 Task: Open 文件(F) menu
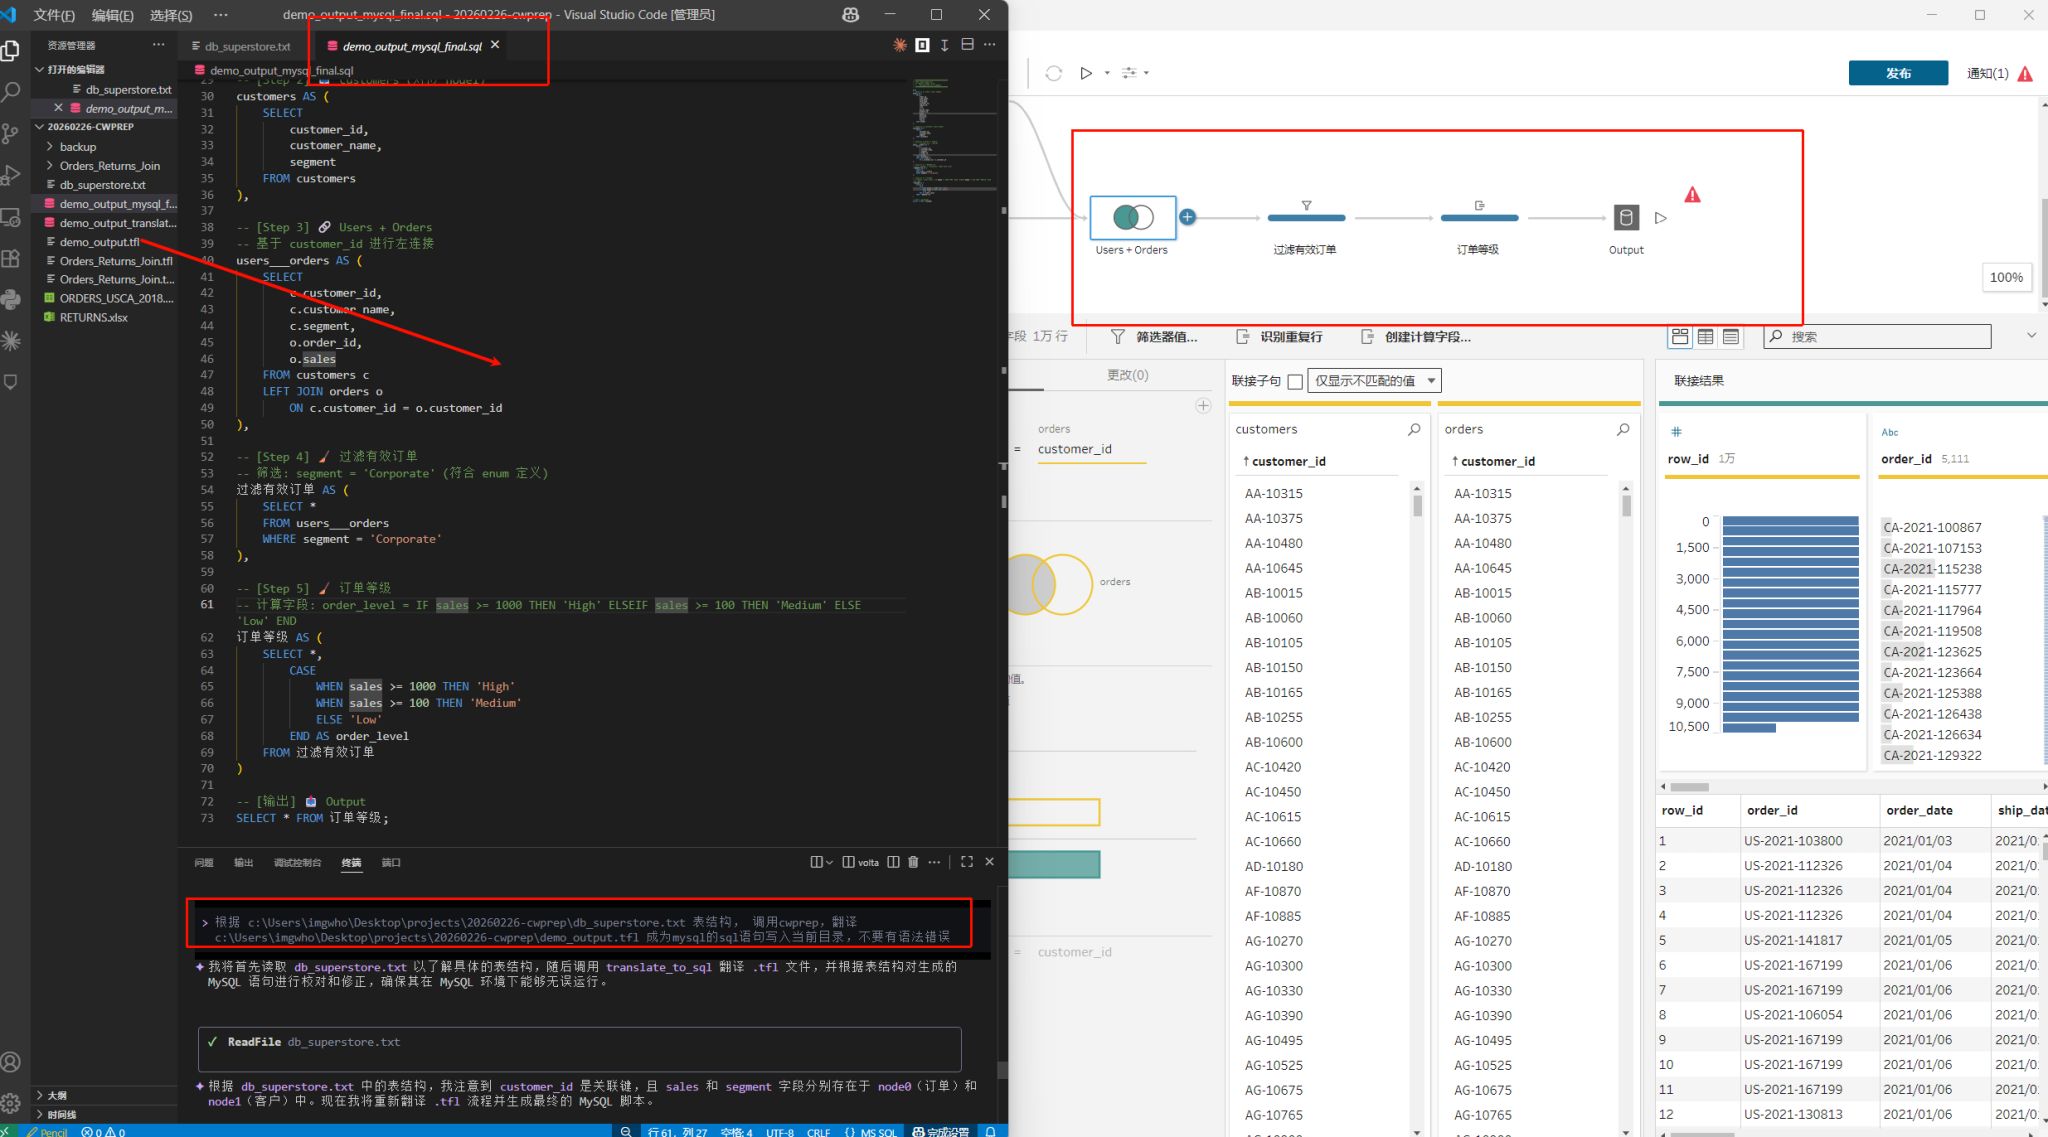click(54, 15)
